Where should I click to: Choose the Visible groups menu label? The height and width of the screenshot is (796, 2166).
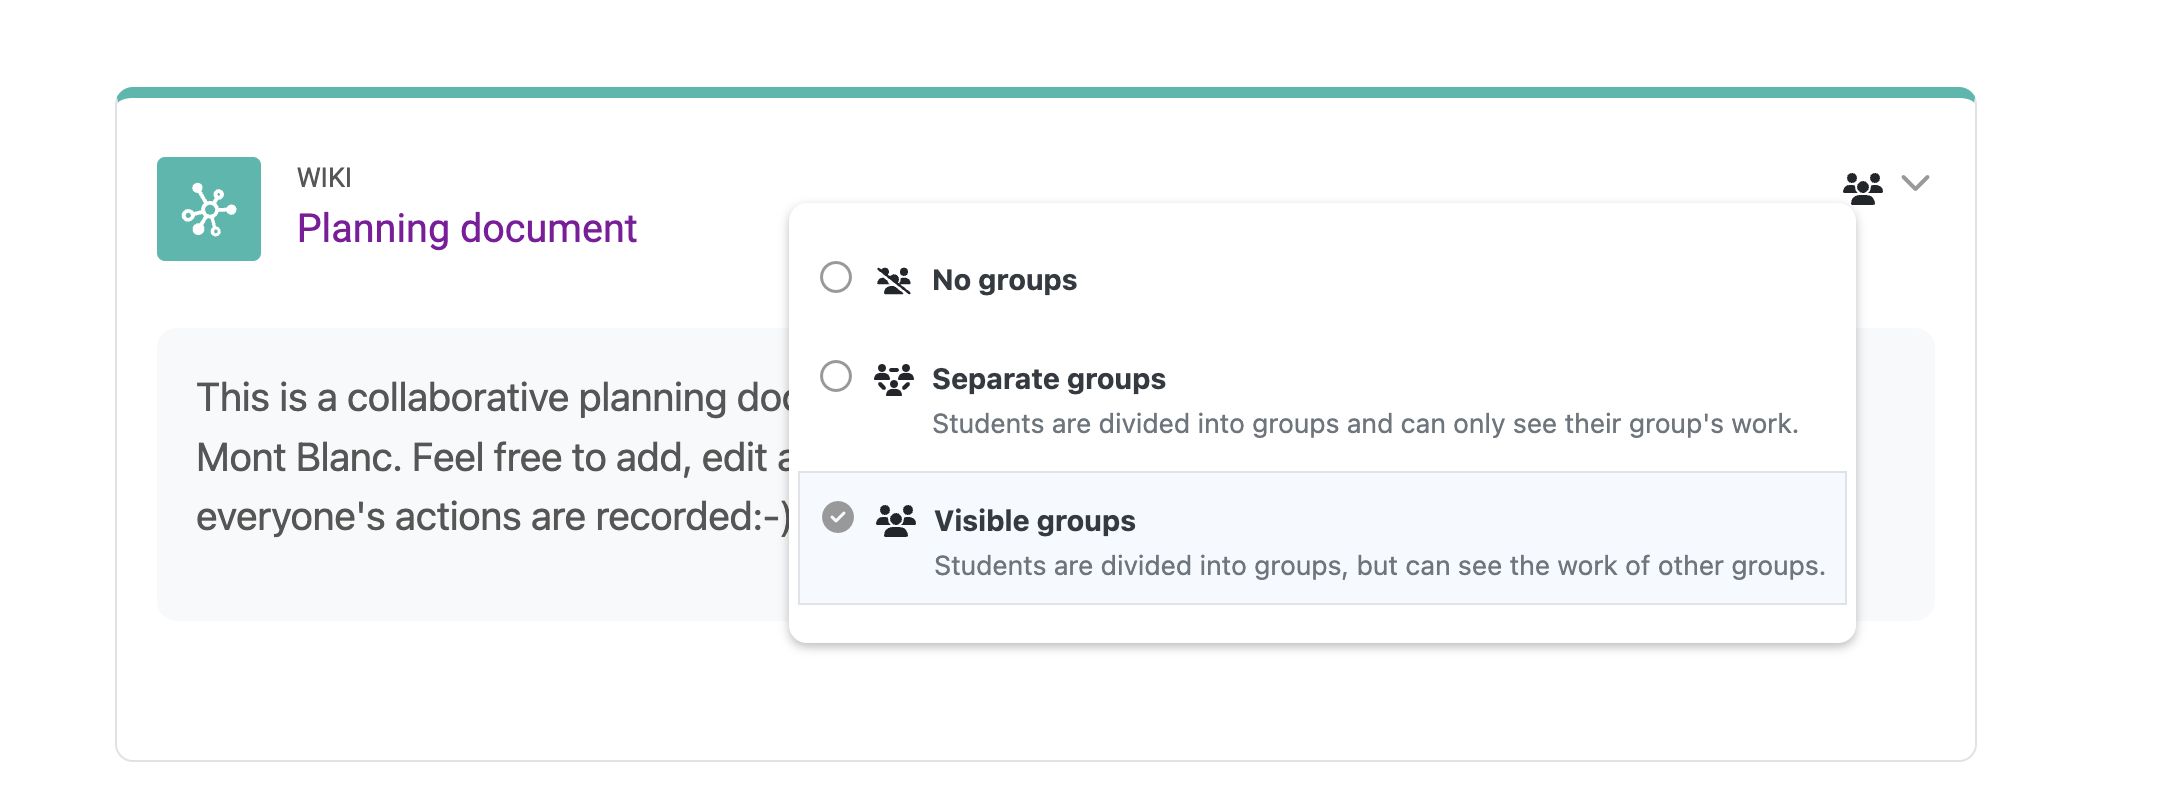click(x=1035, y=521)
